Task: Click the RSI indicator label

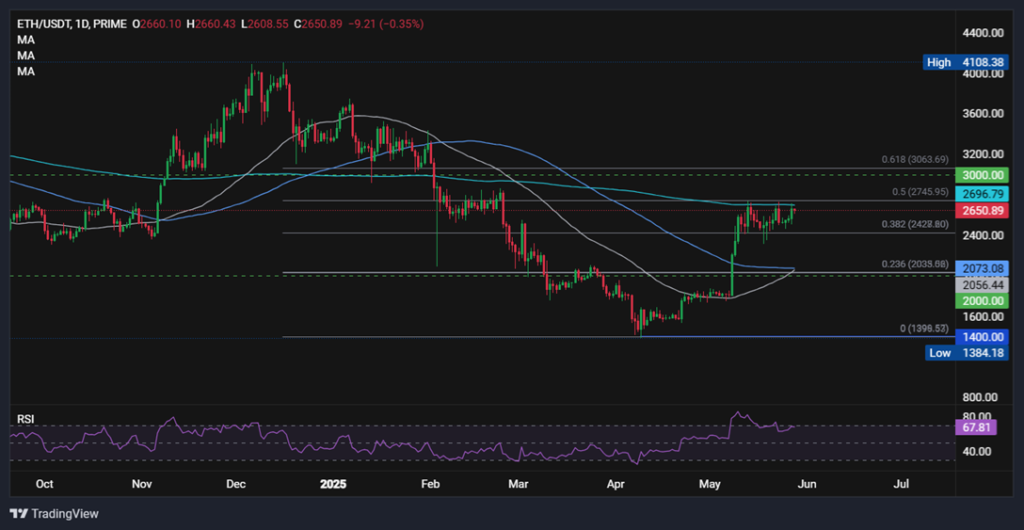Action: [x=25, y=418]
